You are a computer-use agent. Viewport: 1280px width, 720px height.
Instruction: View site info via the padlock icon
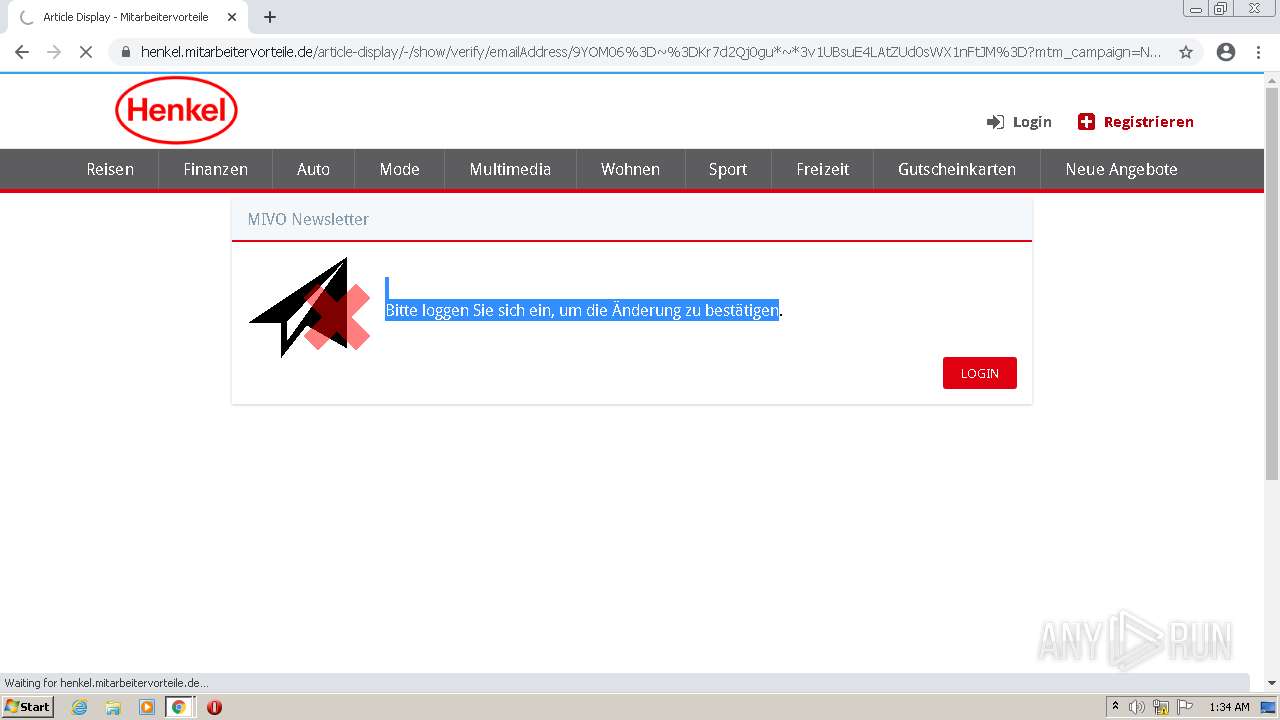[x=126, y=52]
